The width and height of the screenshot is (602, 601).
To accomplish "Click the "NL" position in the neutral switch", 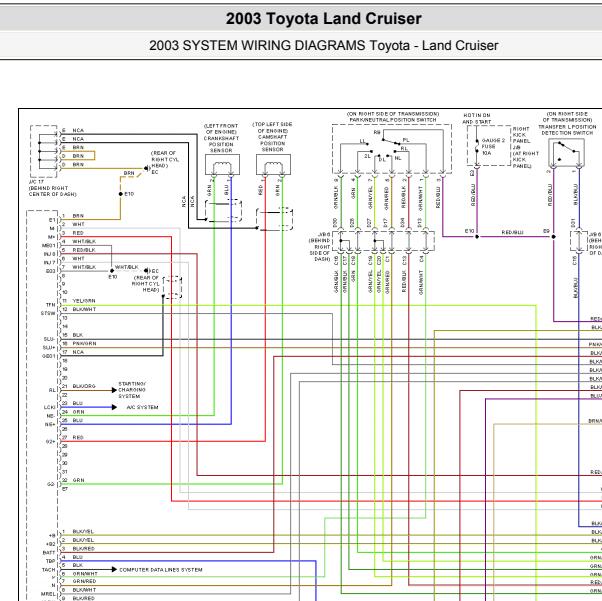I will [x=398, y=158].
